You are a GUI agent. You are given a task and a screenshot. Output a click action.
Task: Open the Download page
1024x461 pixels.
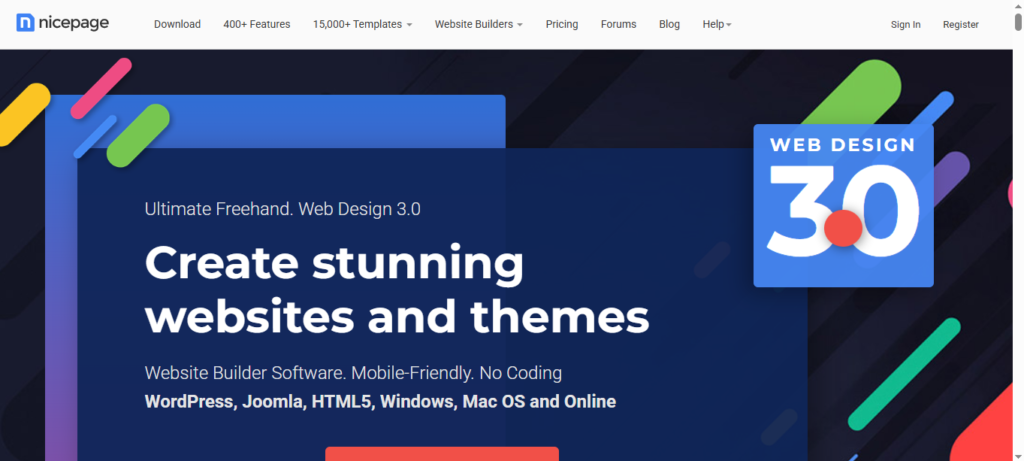click(x=177, y=24)
